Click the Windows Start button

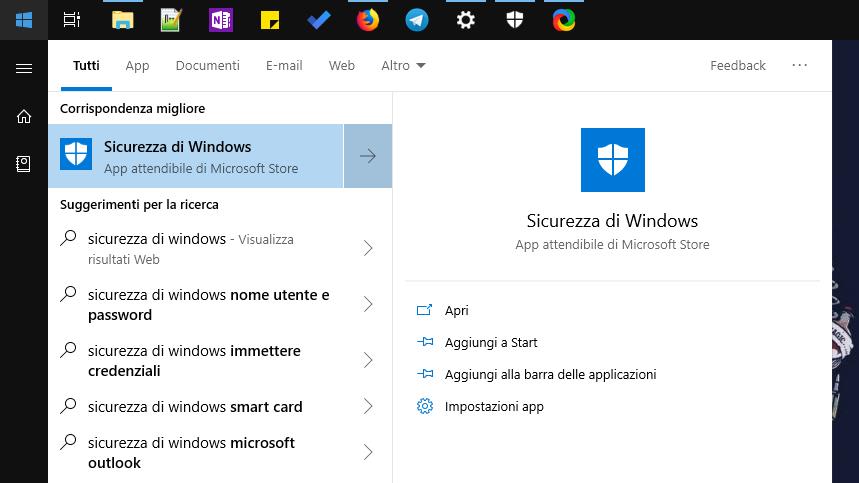coord(24,20)
